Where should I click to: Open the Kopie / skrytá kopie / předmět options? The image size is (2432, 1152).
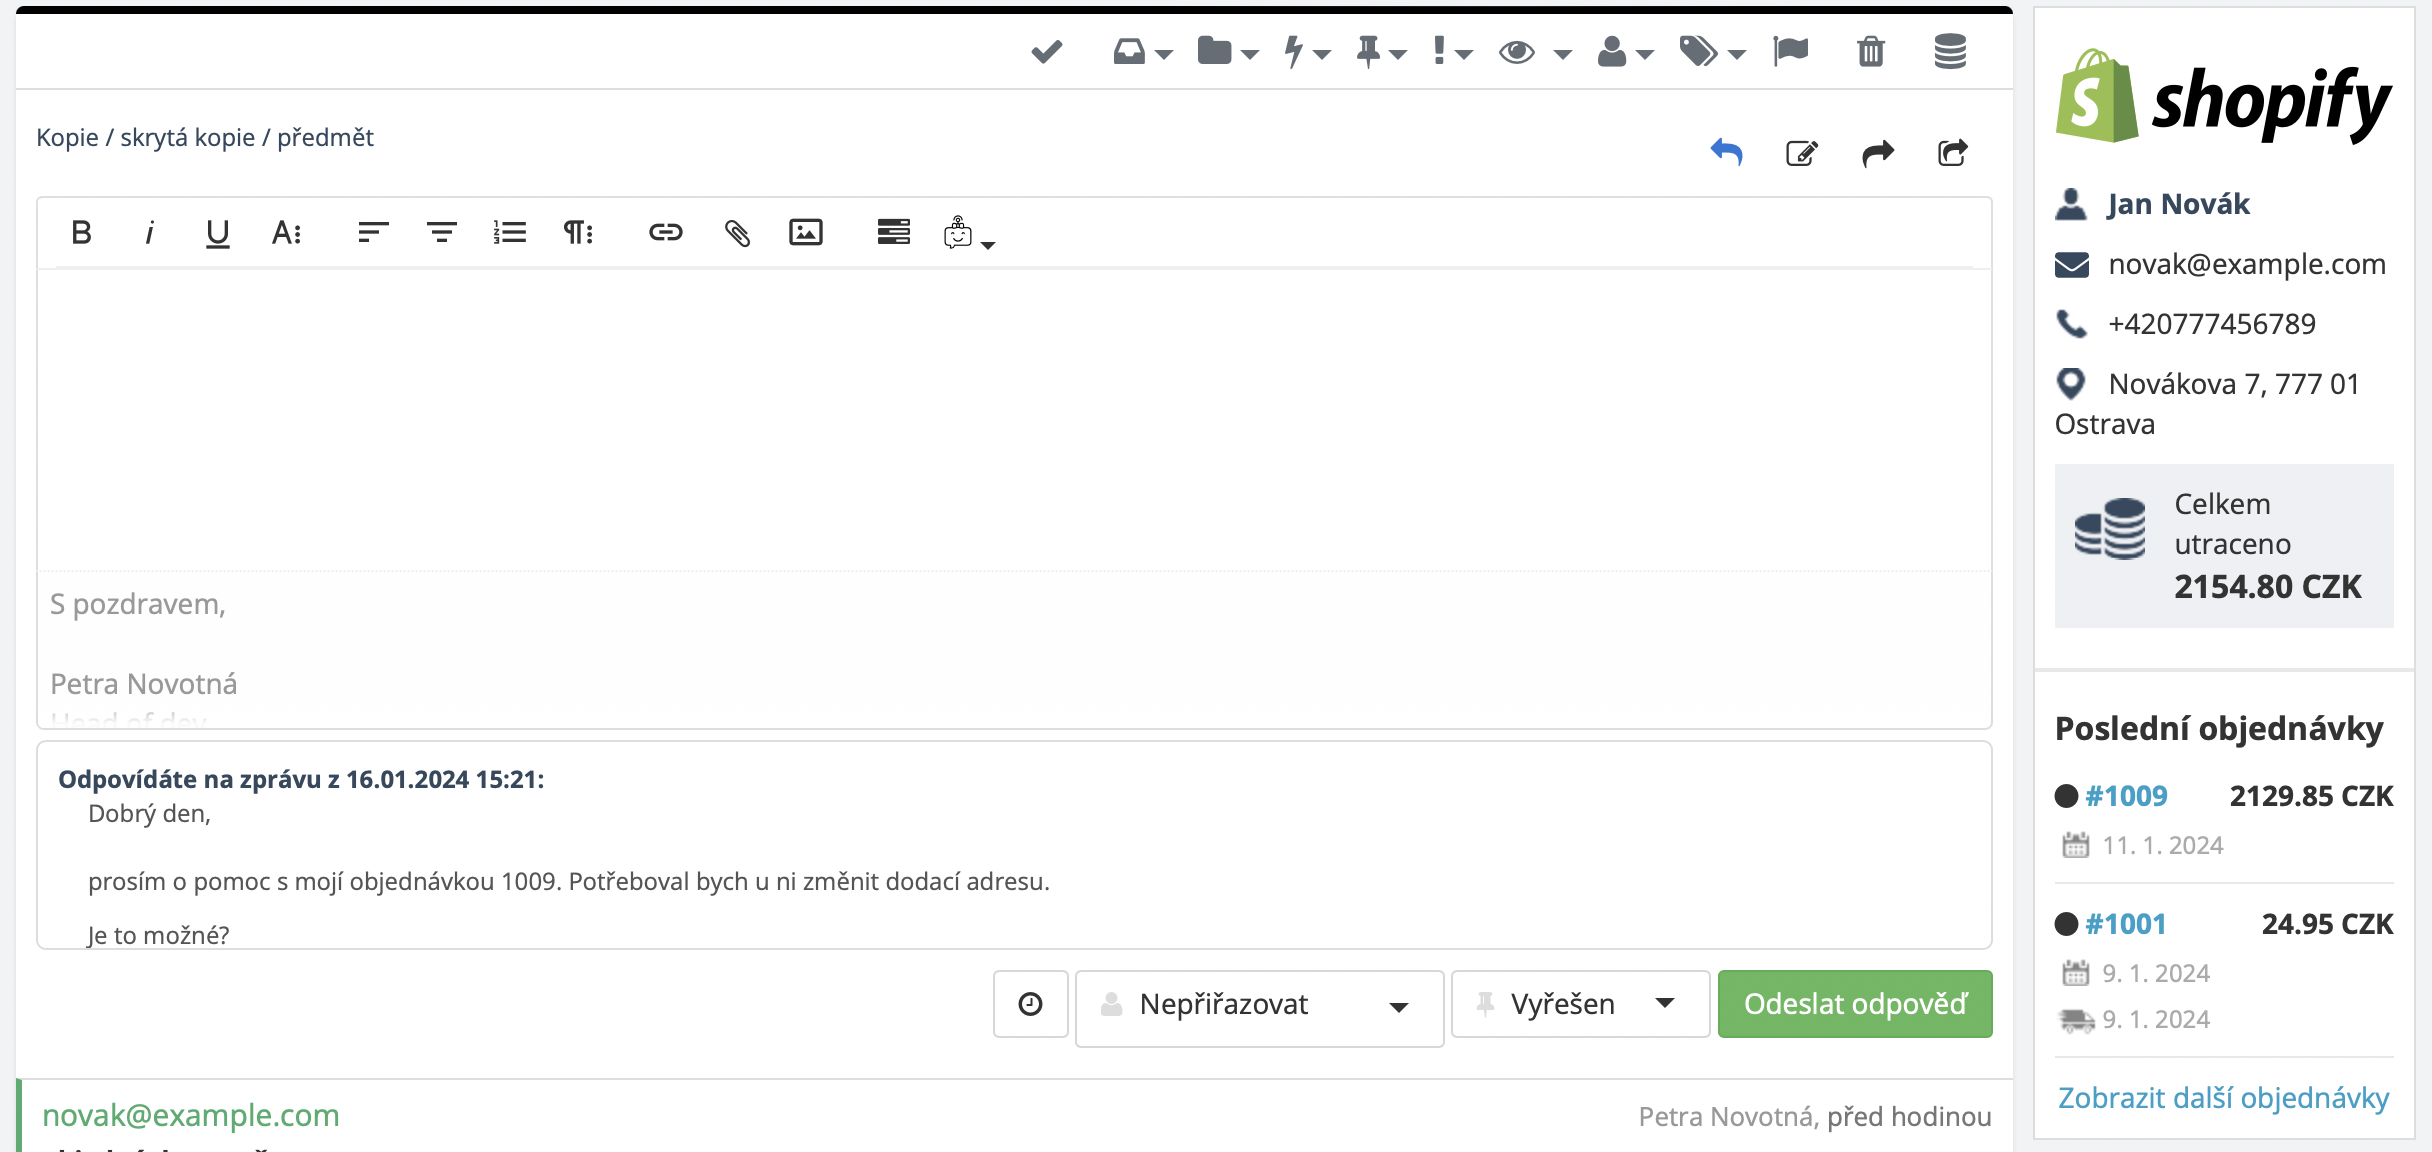tap(205, 137)
